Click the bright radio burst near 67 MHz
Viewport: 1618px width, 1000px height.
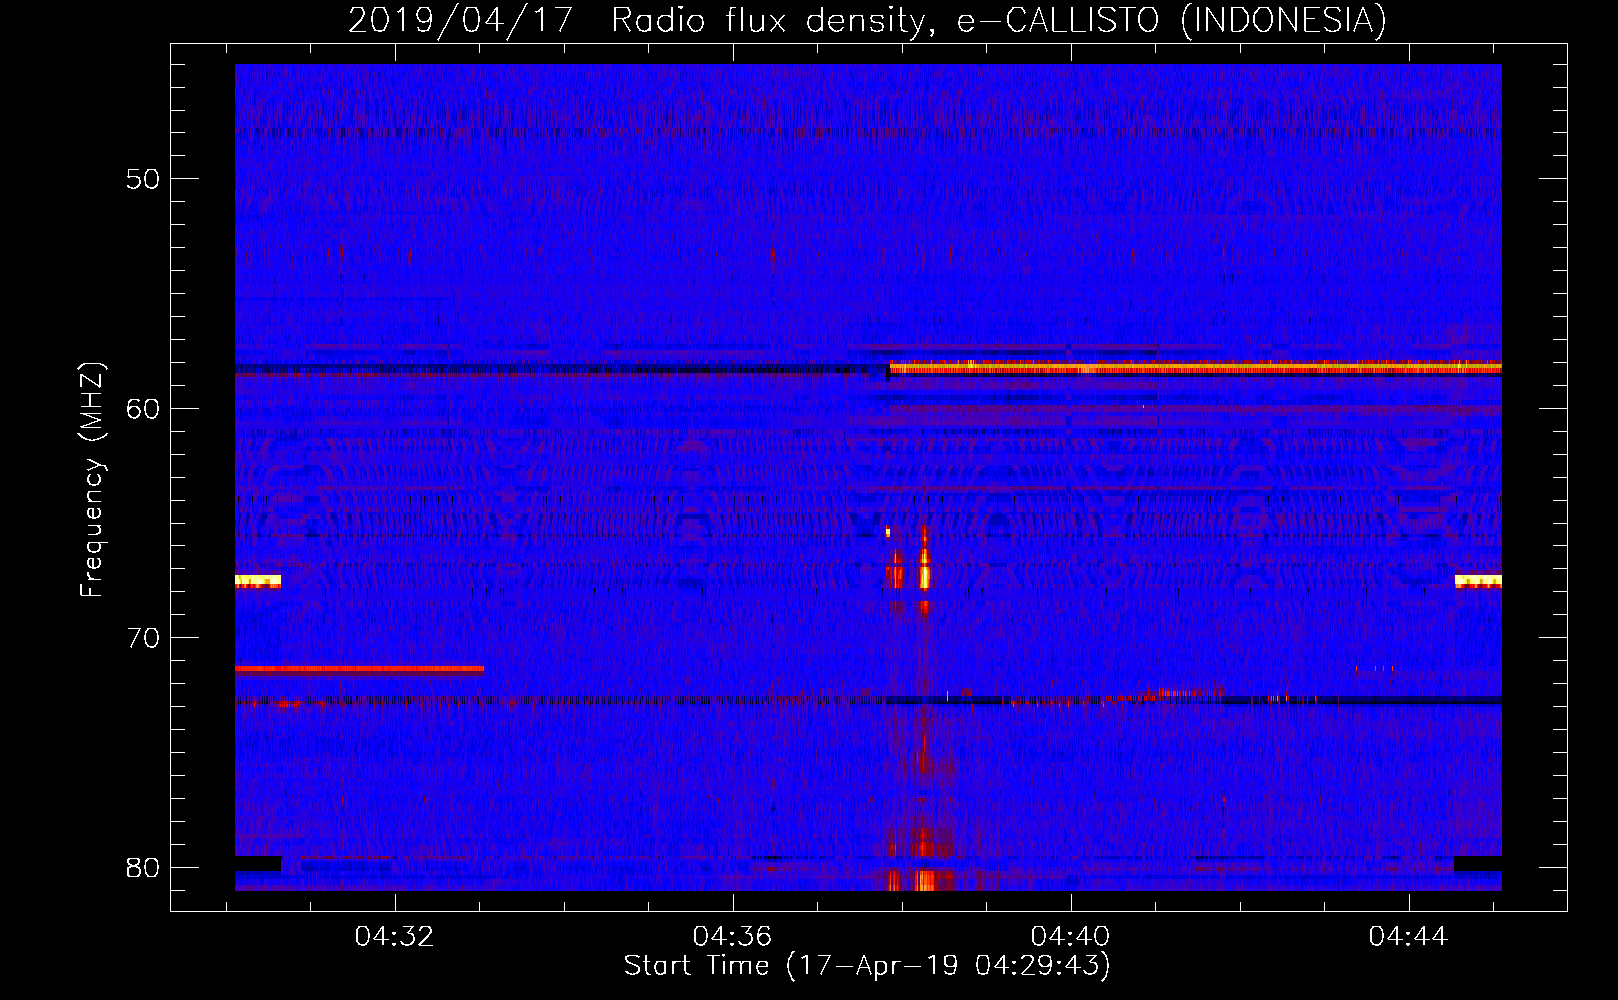pyautogui.click(x=924, y=572)
